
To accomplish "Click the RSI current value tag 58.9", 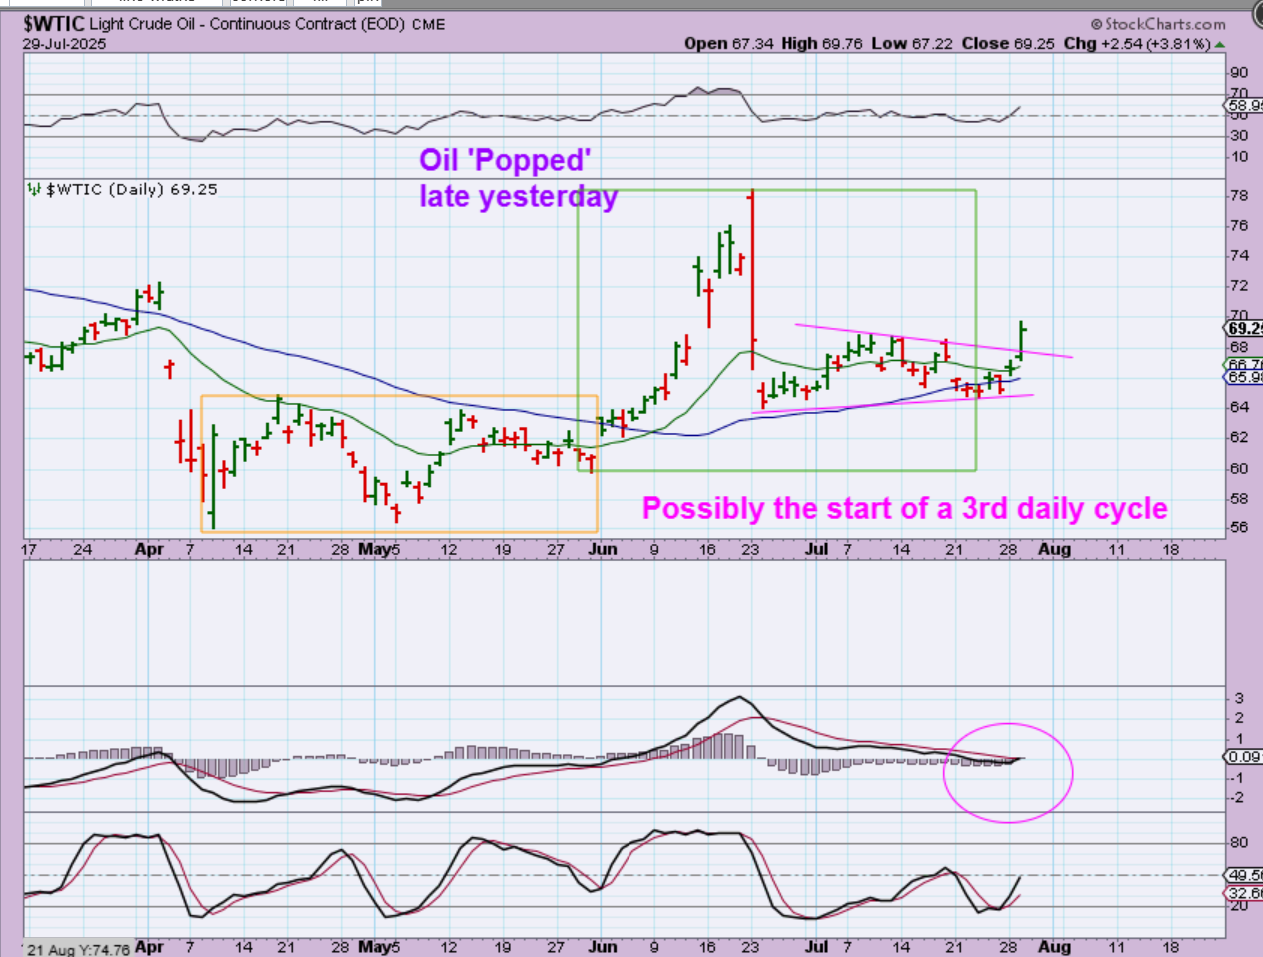I will coord(1244,105).
